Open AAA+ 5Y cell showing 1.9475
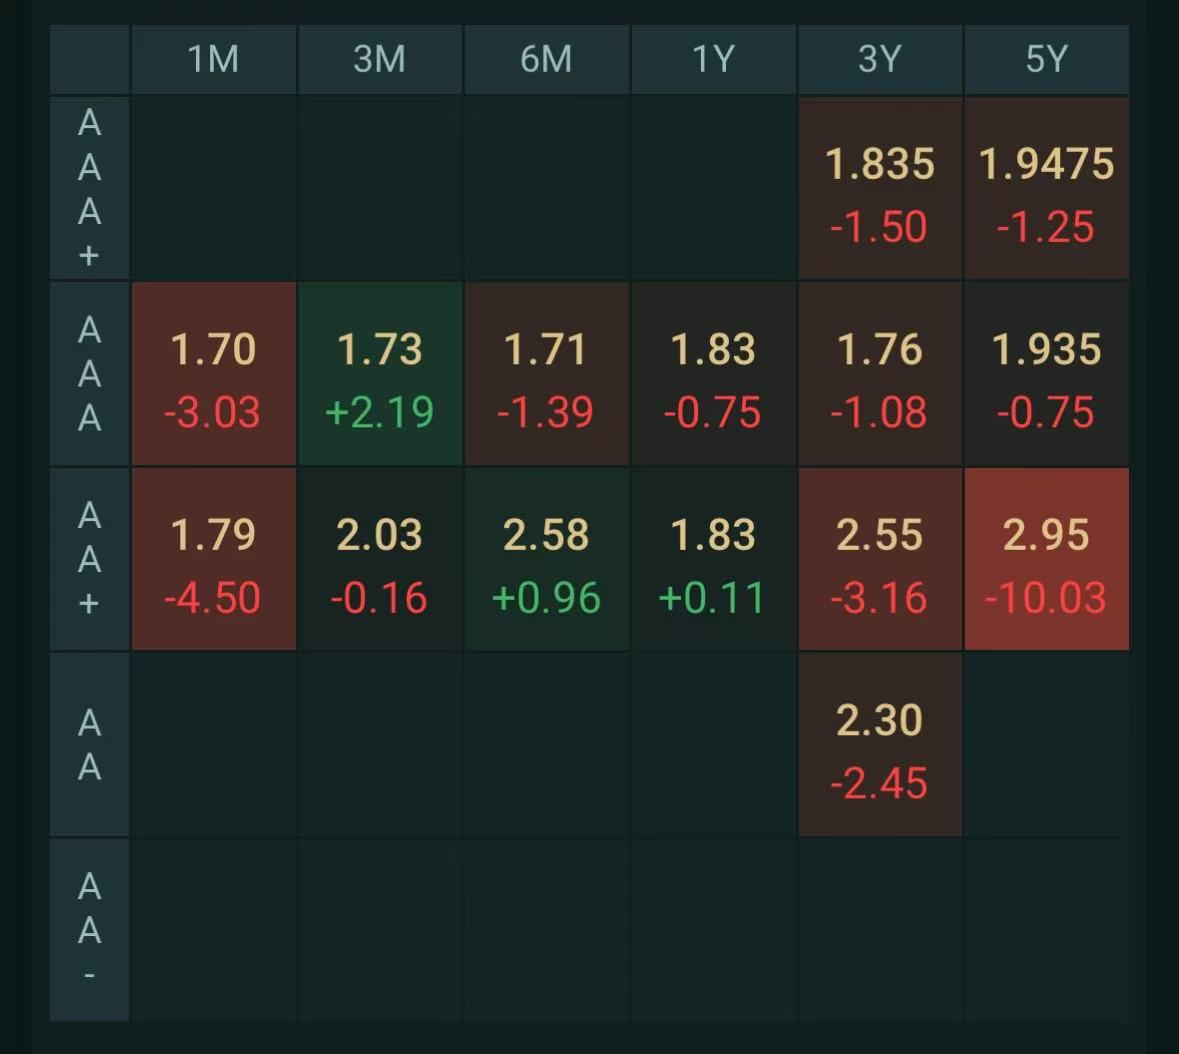 [x=1047, y=188]
